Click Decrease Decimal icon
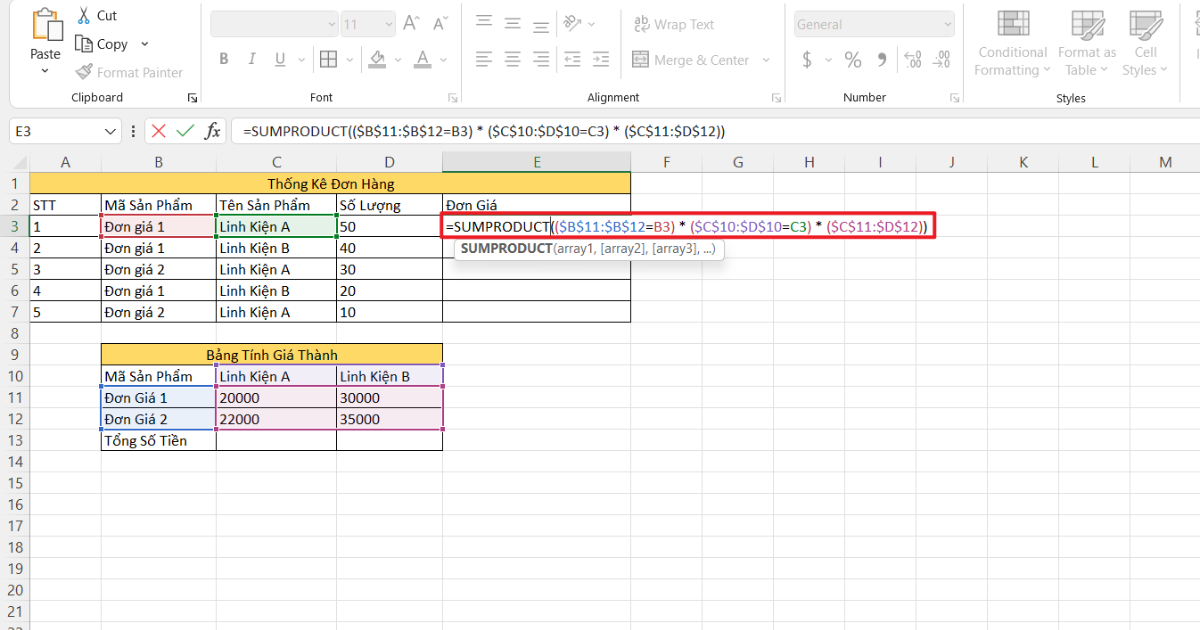Image resolution: width=1200 pixels, height=630 pixels. coord(942,60)
